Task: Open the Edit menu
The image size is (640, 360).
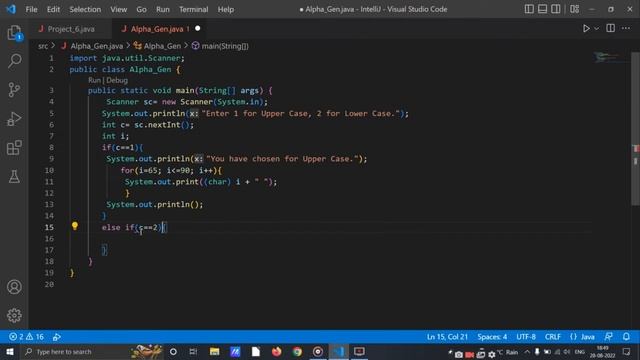Action: (53, 9)
